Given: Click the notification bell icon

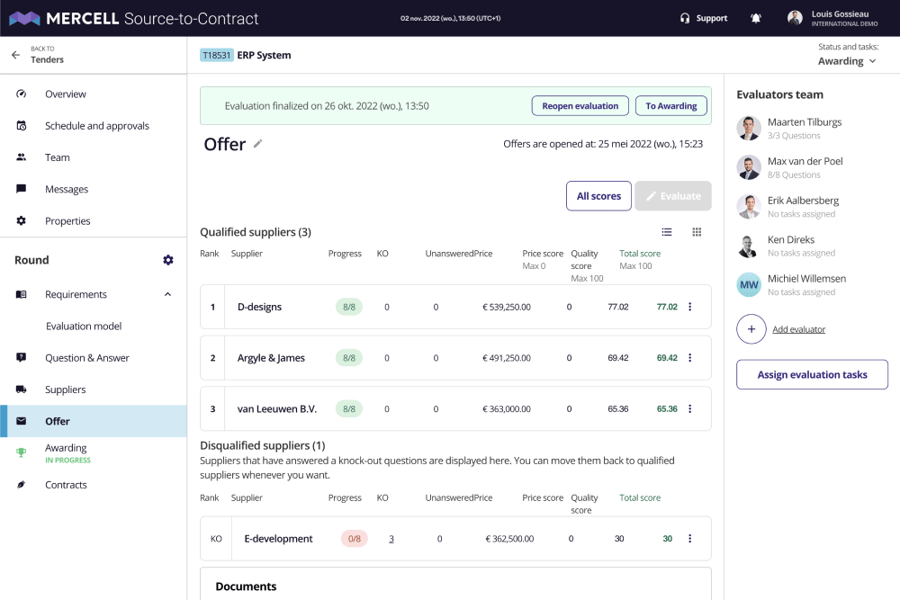Looking at the screenshot, I should 756,18.
